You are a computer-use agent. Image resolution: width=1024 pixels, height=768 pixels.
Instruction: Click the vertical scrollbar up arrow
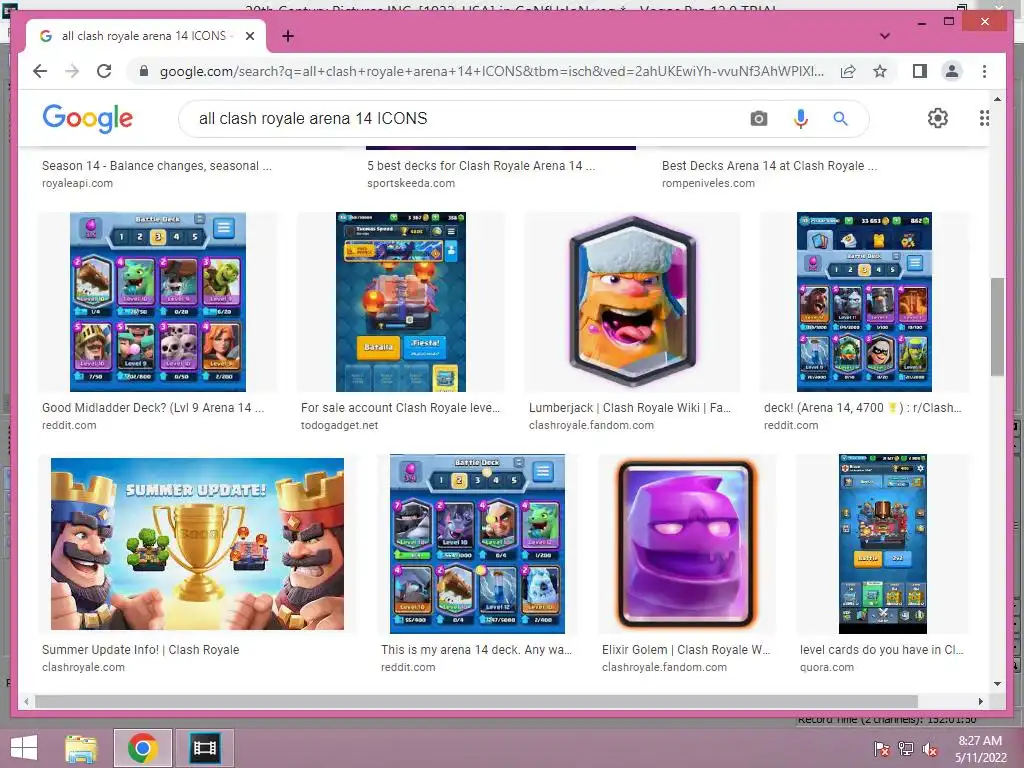(997, 99)
